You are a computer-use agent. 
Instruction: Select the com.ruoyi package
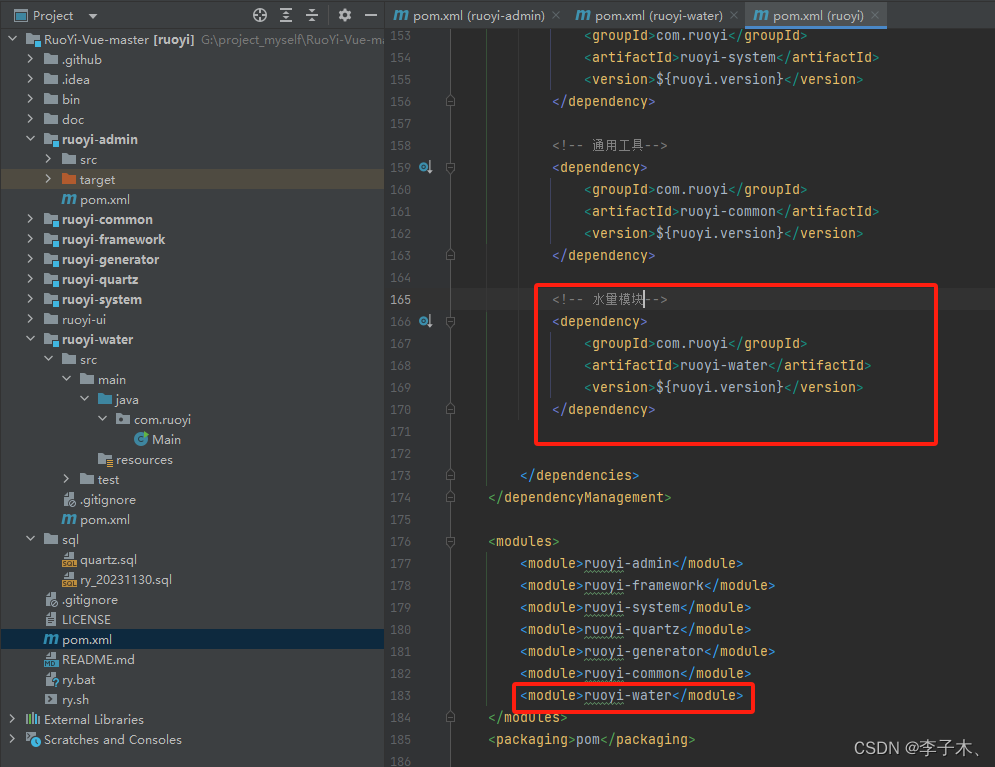click(162, 419)
